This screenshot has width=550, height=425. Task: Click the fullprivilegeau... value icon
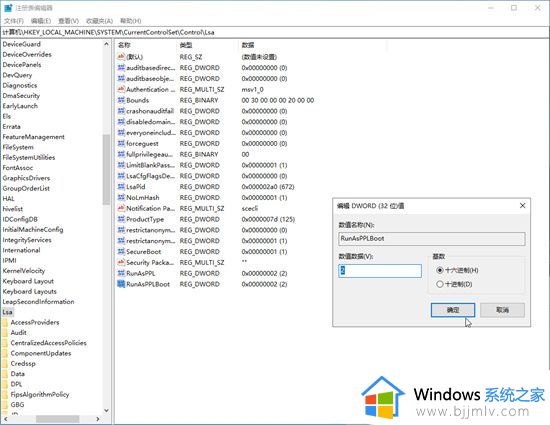point(121,154)
